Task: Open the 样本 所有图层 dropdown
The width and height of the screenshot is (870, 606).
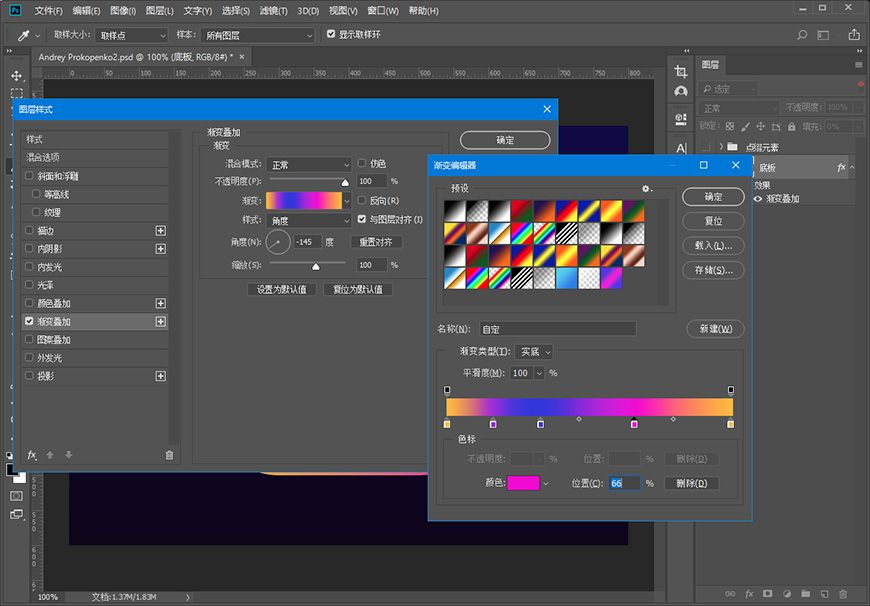Action: pos(257,36)
